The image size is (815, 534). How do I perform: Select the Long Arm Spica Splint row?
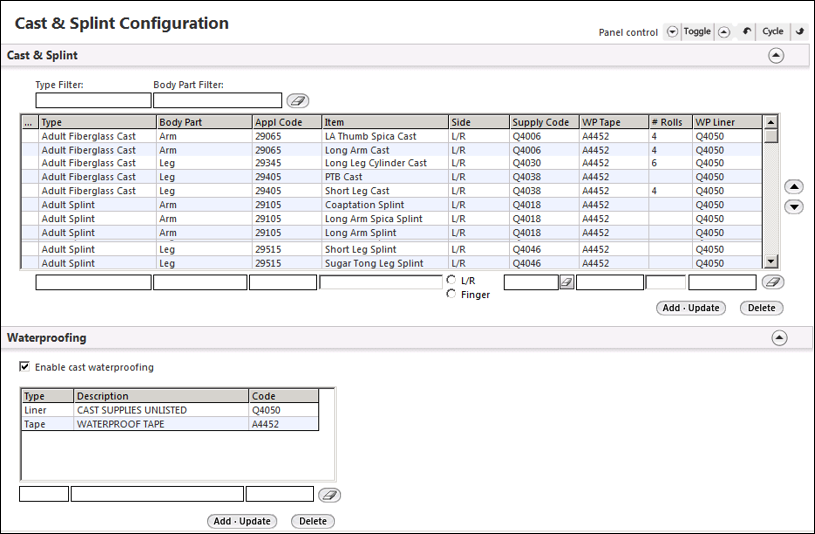(392, 219)
